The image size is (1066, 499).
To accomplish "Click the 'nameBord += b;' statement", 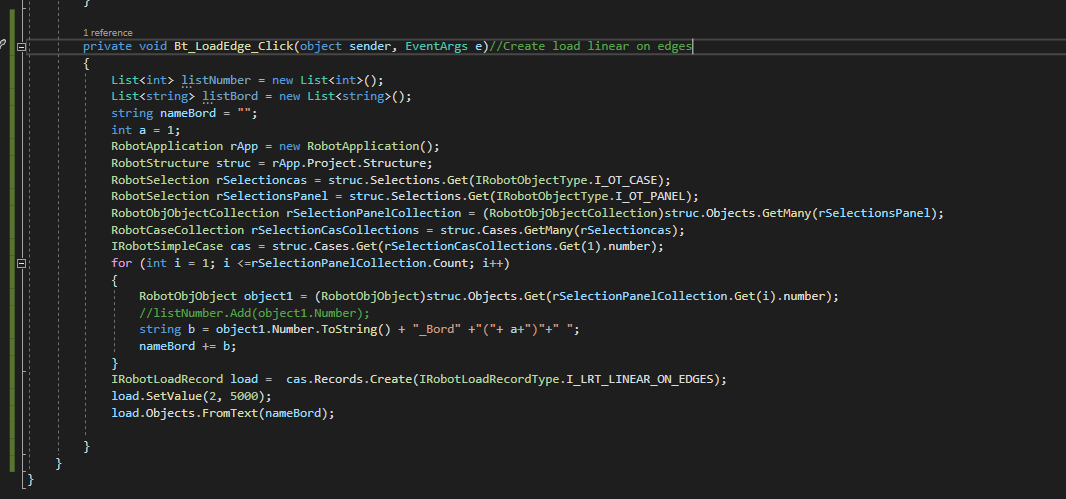I will (x=188, y=347).
